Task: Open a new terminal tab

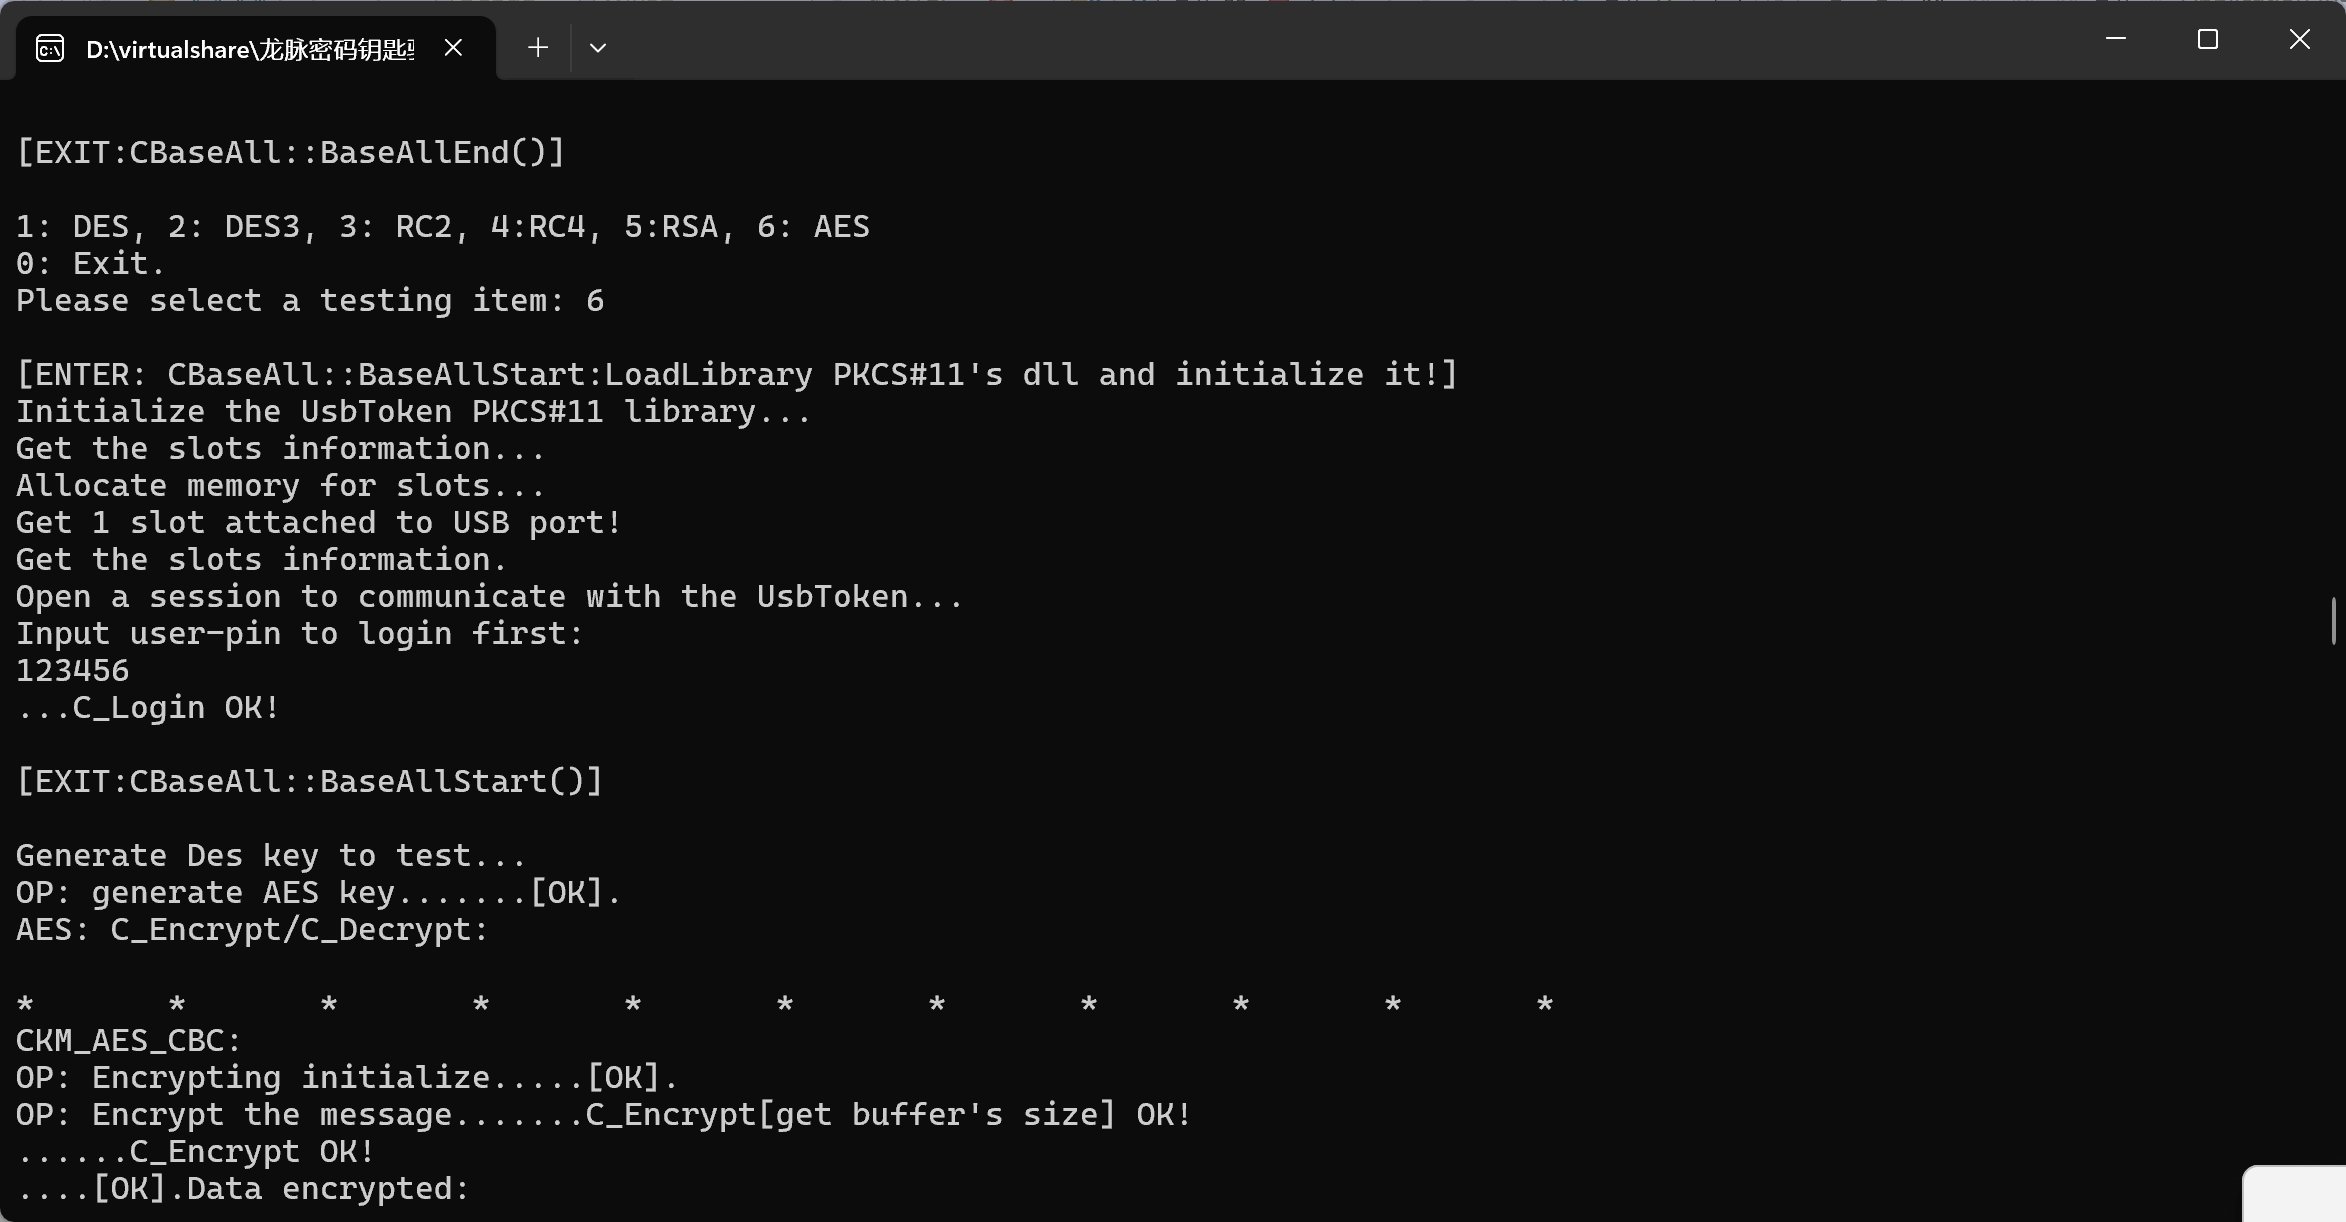Action: pyautogui.click(x=538, y=47)
